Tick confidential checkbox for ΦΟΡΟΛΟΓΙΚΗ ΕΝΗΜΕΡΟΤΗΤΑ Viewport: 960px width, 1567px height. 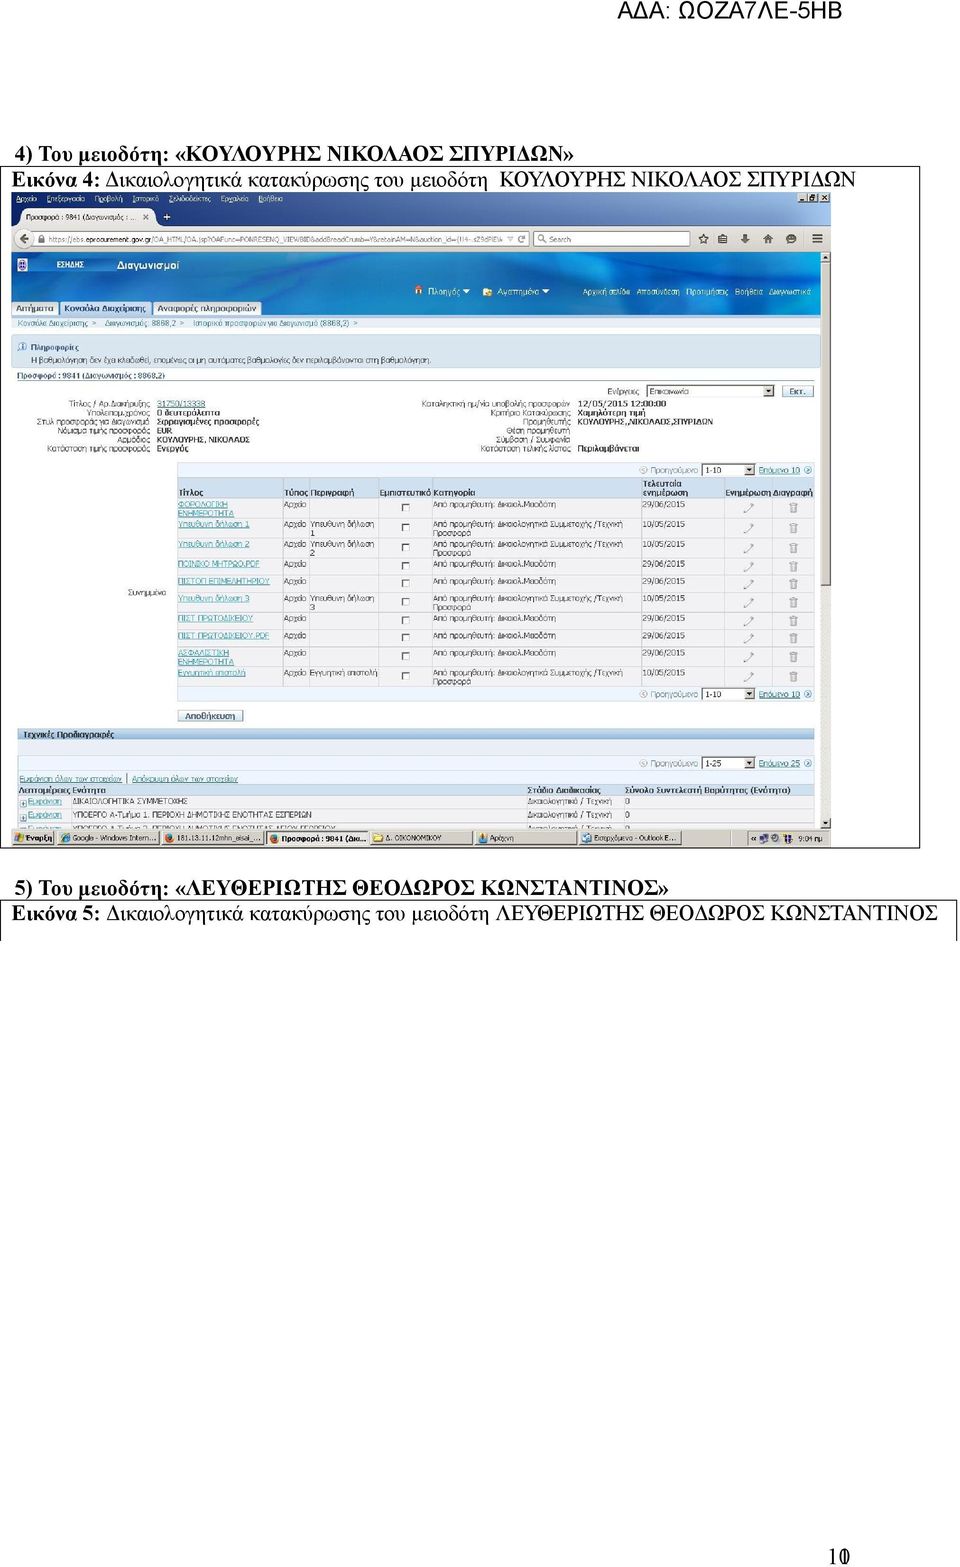pos(405,507)
